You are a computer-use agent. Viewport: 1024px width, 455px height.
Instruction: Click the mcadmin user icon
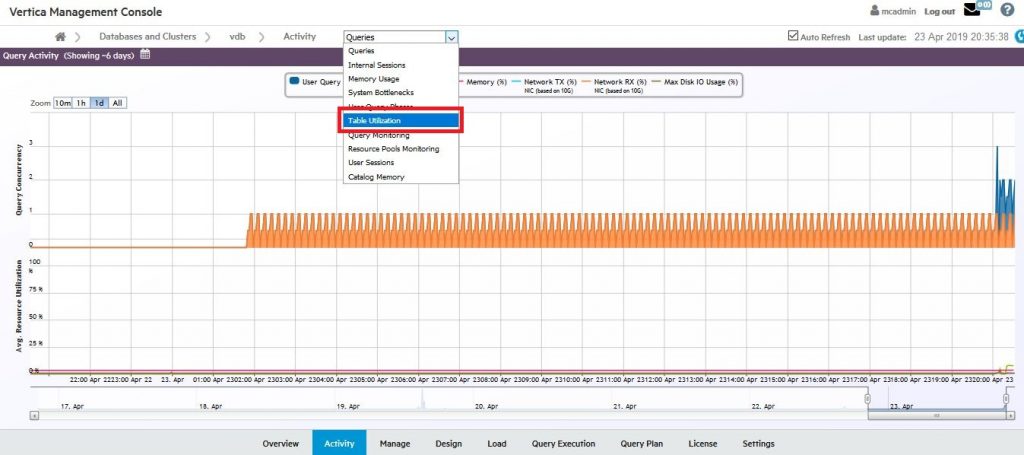(x=875, y=12)
